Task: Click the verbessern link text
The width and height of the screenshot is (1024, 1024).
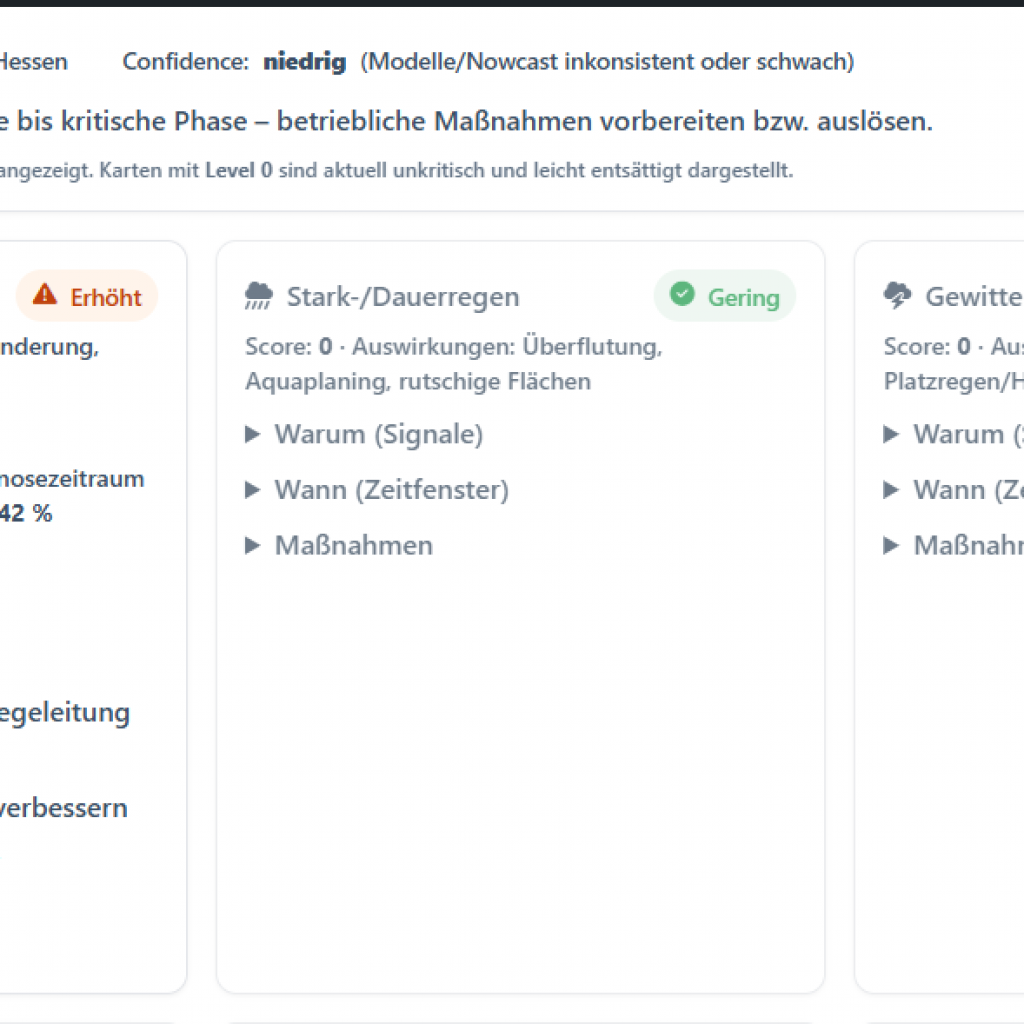Action: (x=62, y=808)
